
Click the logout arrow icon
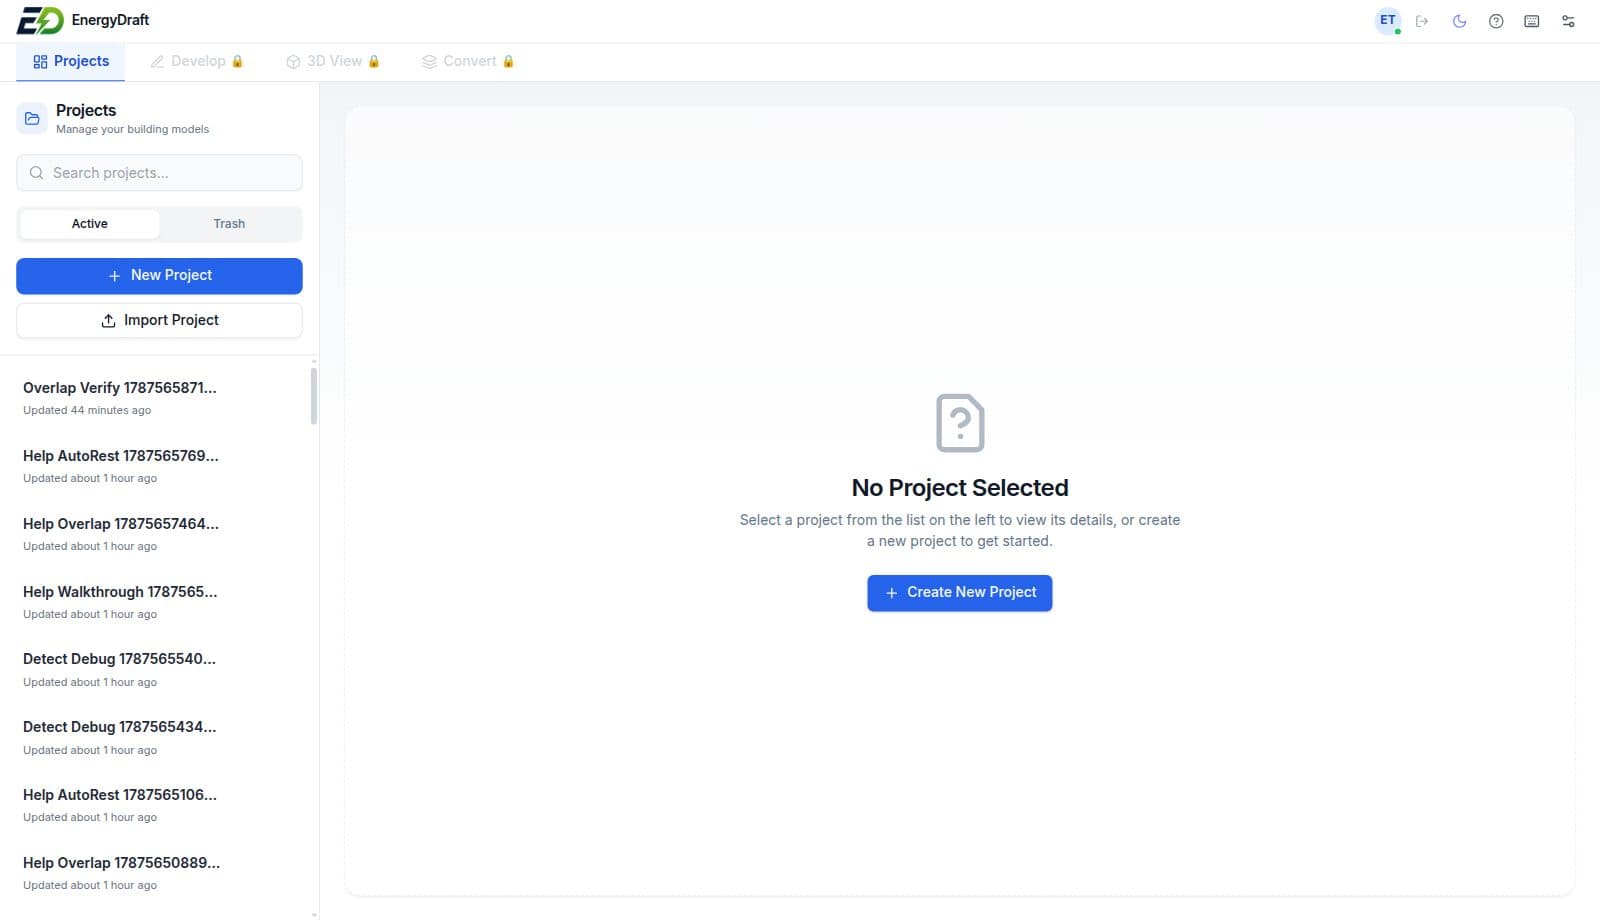1422,21
